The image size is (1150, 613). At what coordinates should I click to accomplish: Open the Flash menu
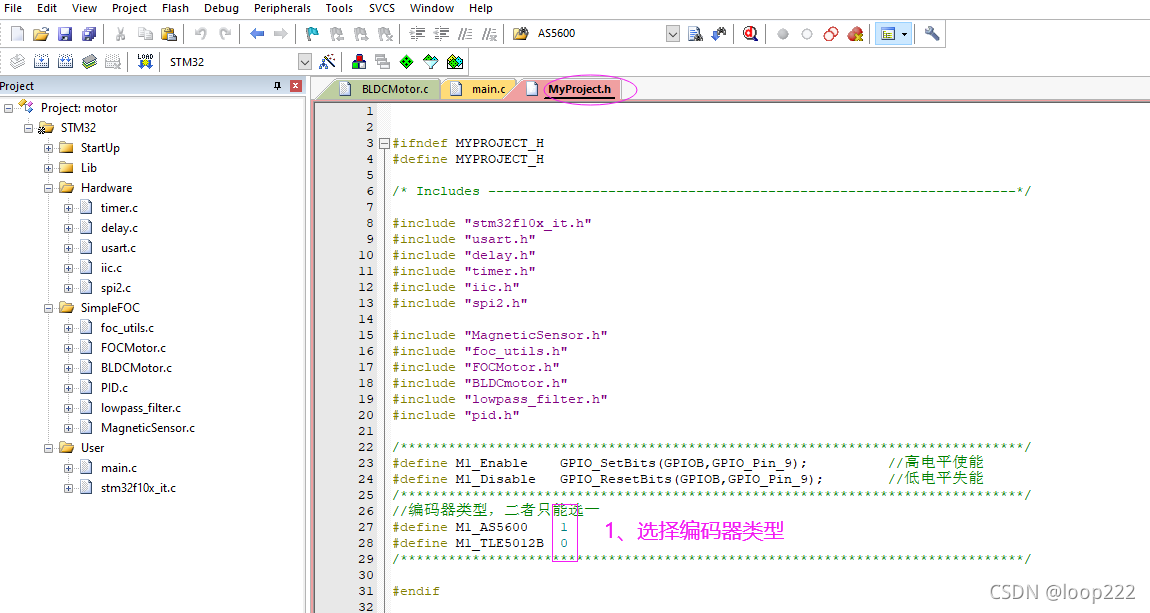[x=175, y=8]
